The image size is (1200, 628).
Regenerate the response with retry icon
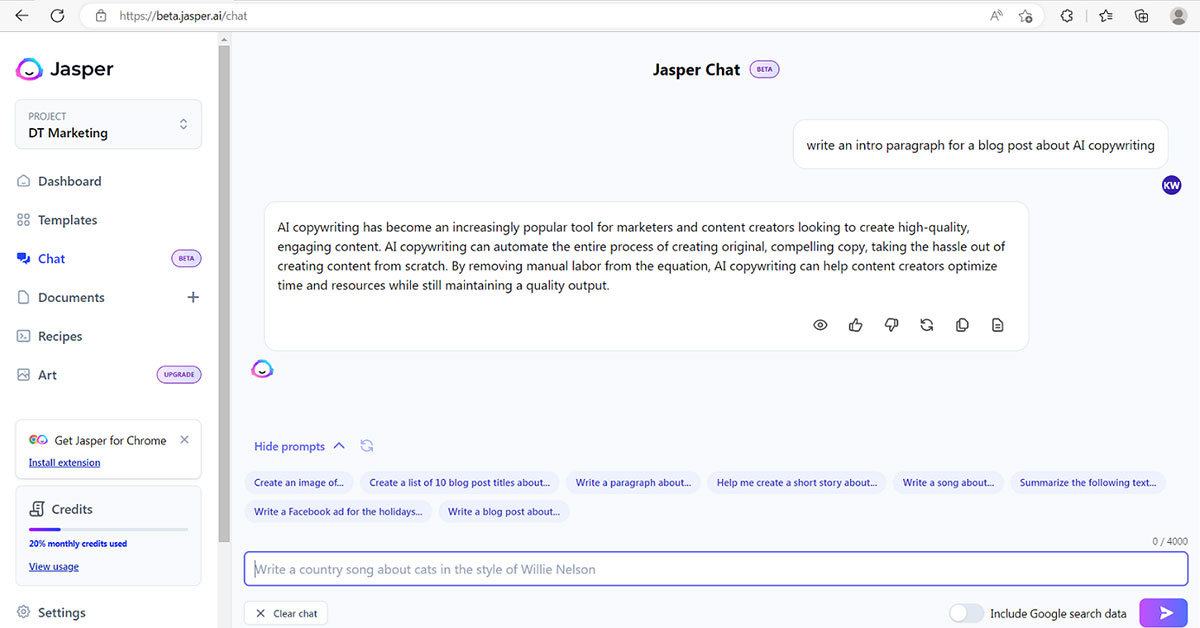(927, 325)
